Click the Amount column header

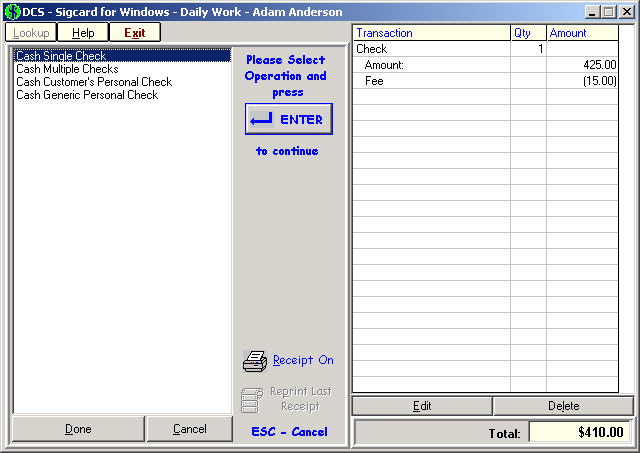pyautogui.click(x=582, y=33)
